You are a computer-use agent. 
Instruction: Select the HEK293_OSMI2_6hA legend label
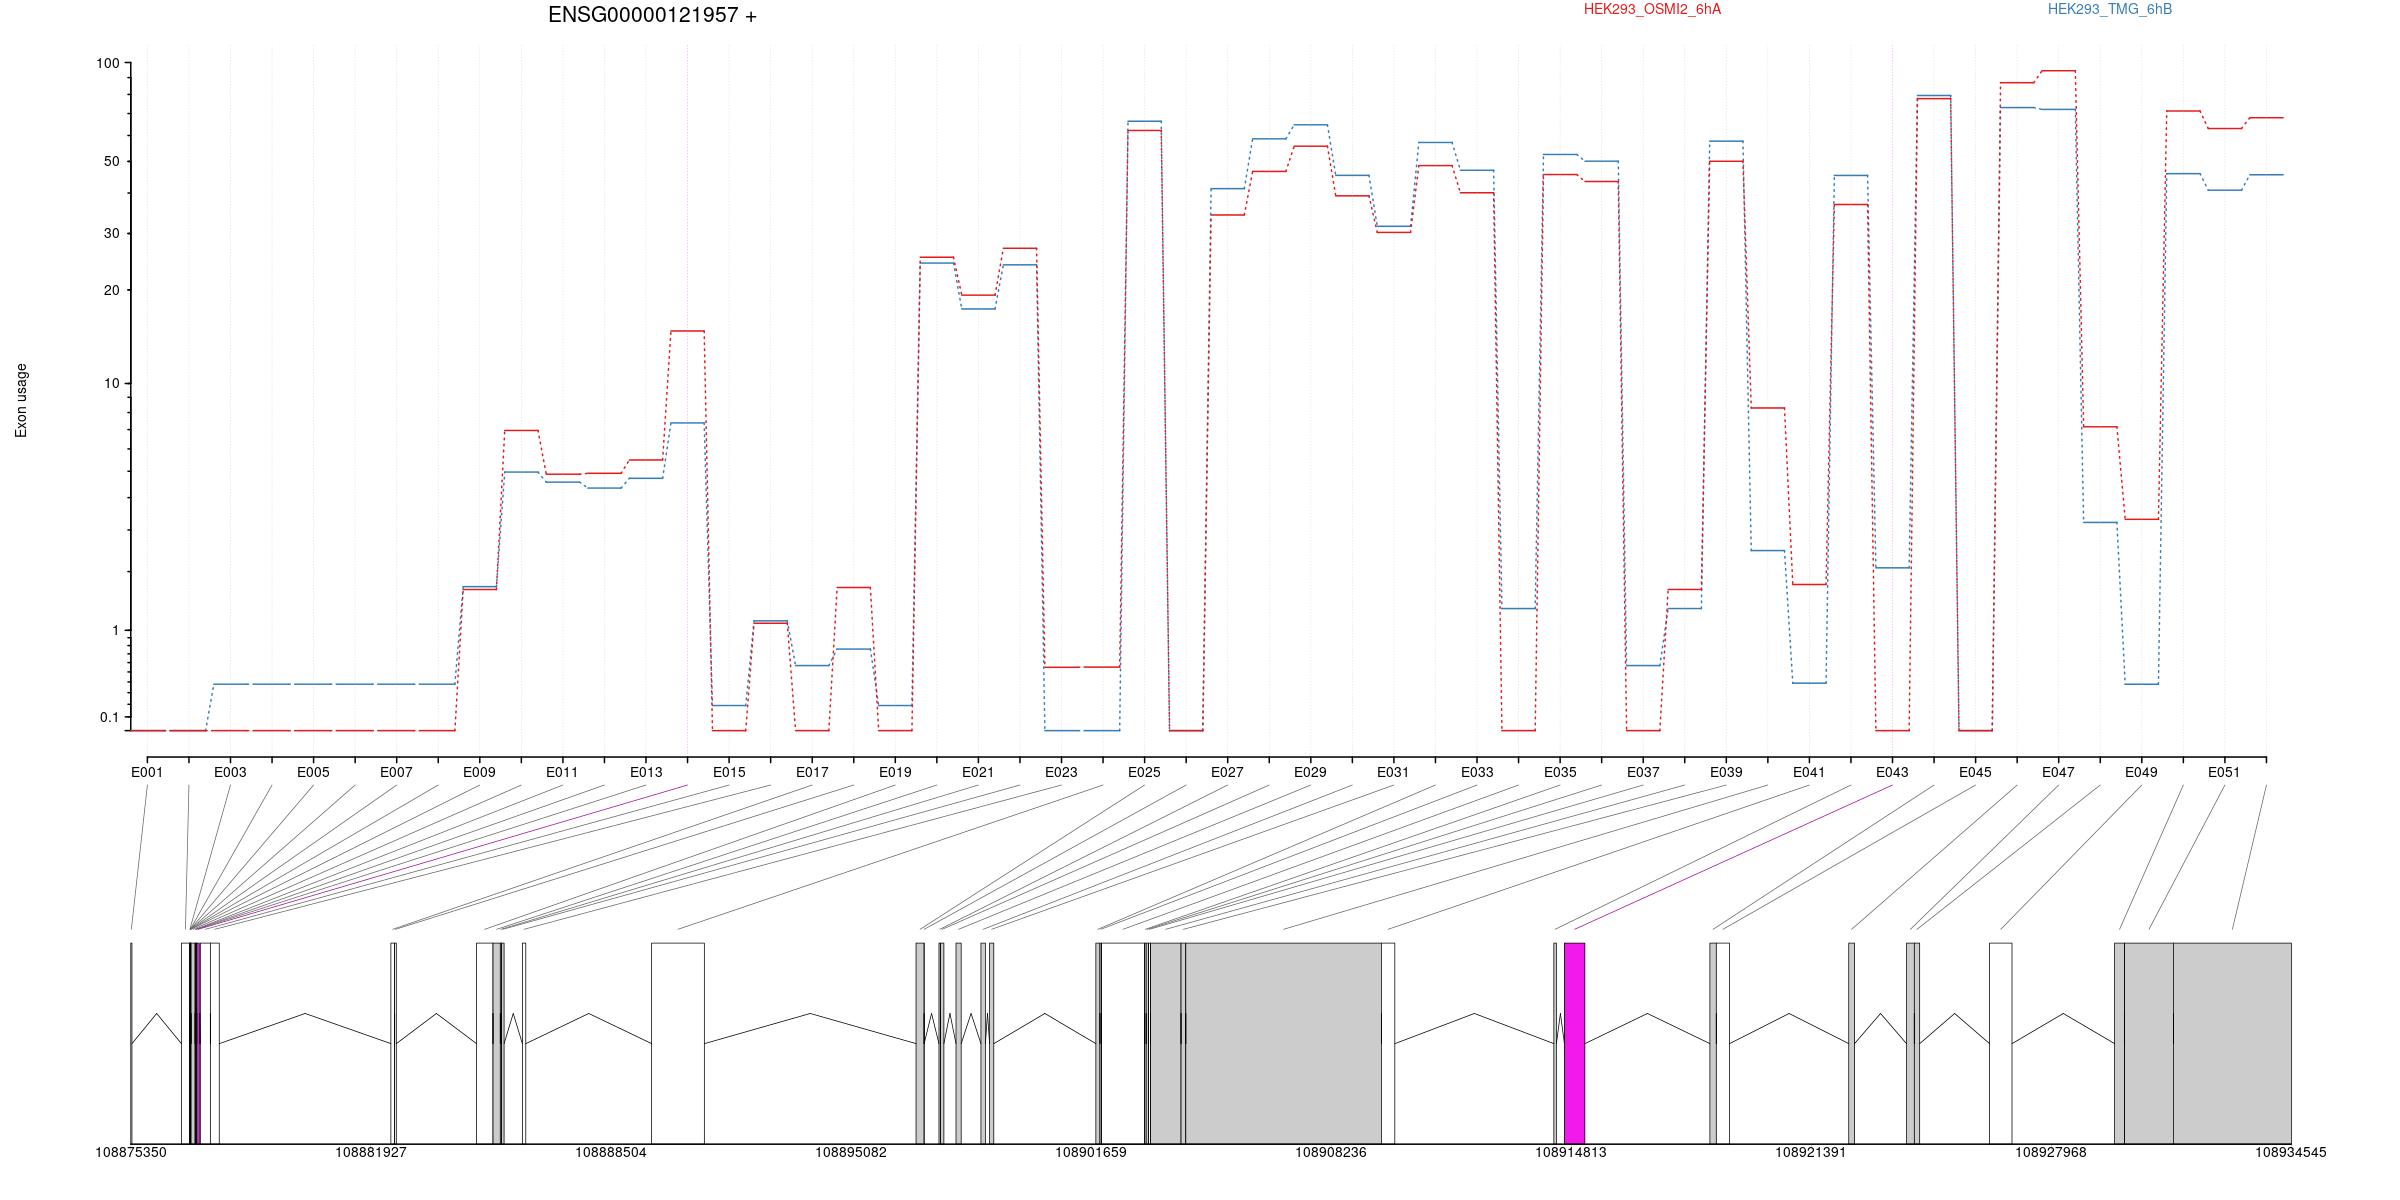[1652, 9]
